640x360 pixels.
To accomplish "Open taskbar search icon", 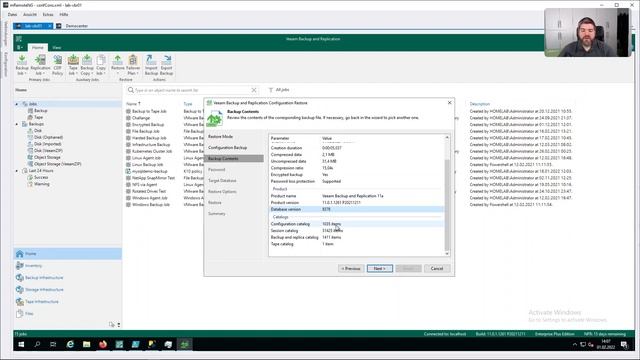I will 37,344.
